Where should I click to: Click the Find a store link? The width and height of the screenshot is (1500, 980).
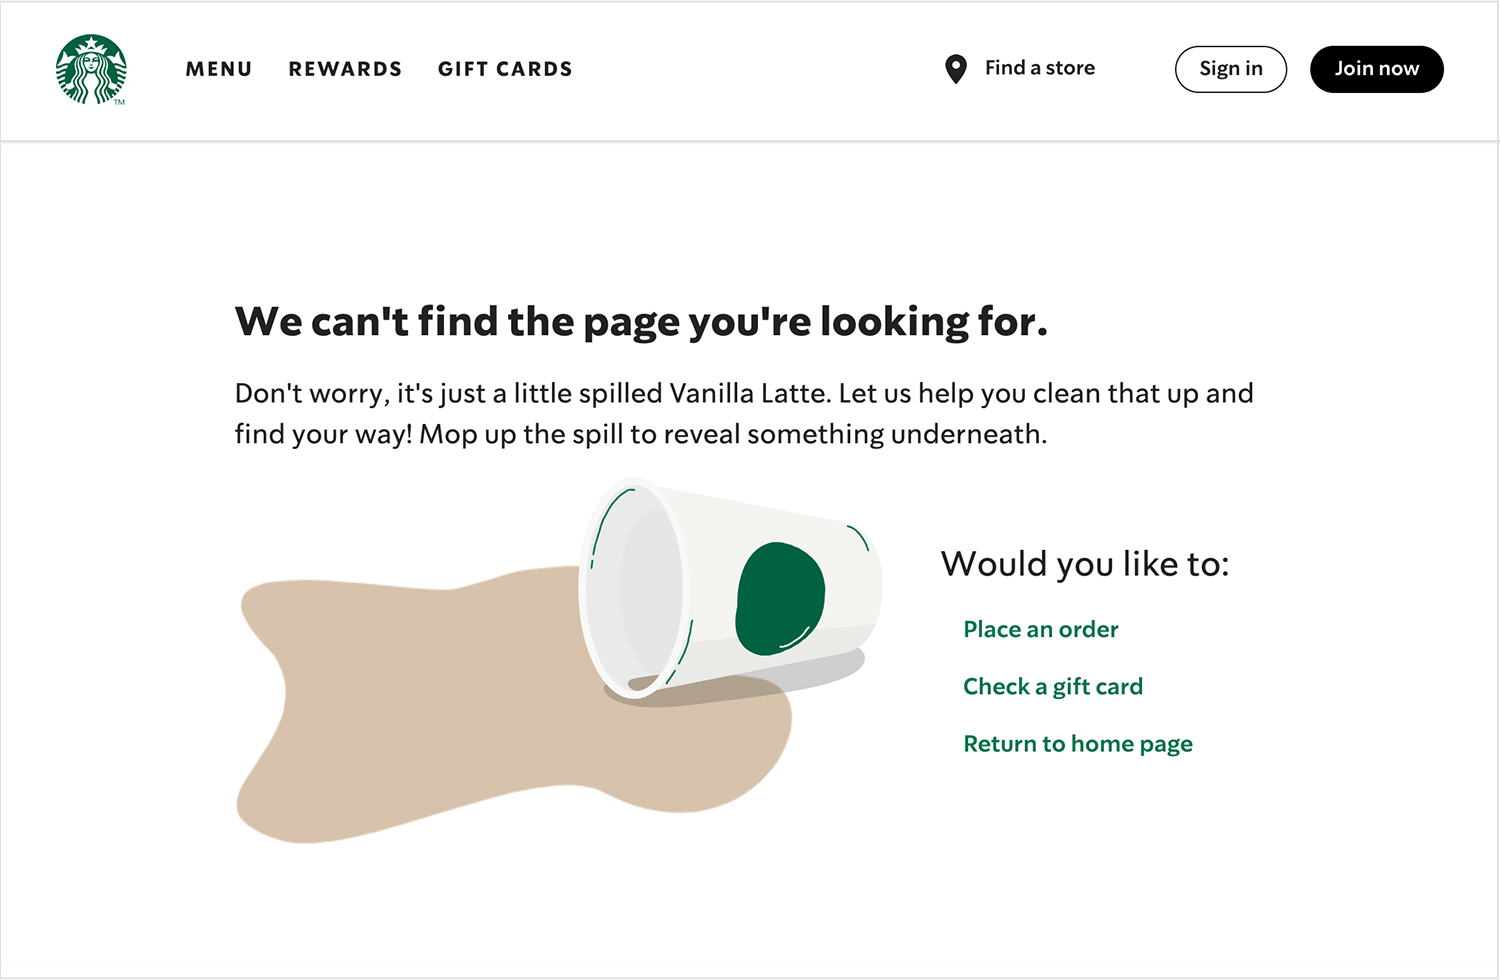1039,68
